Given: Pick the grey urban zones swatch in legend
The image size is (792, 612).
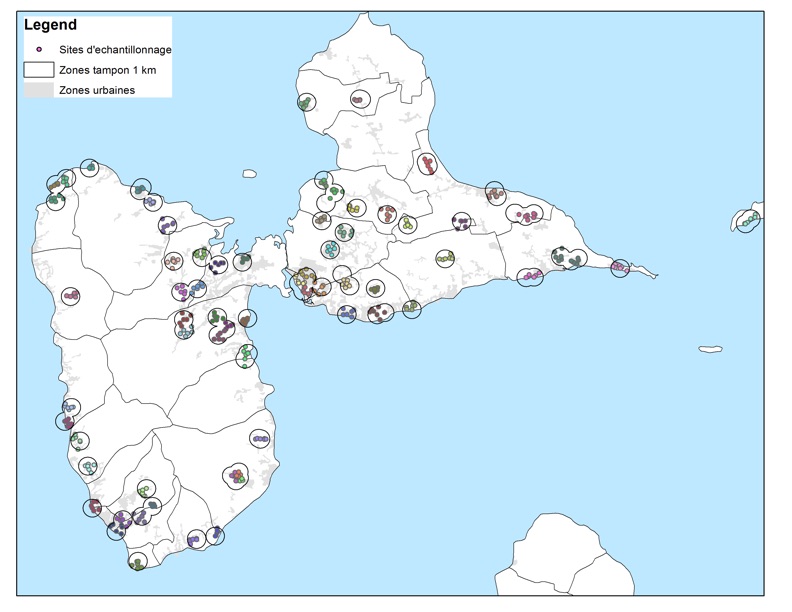Looking at the screenshot, I should (x=39, y=90).
